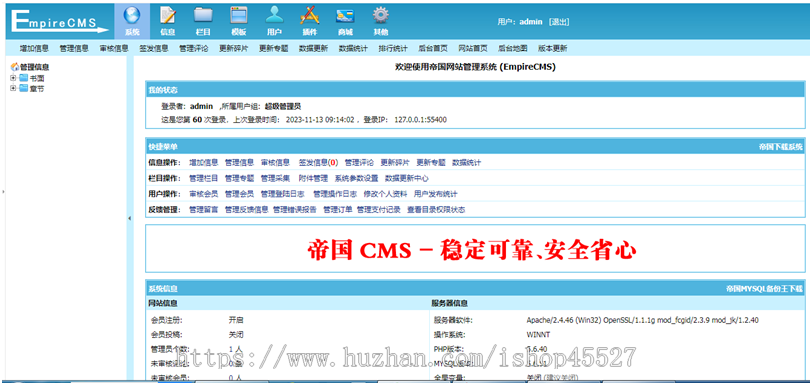The width and height of the screenshot is (812, 385).
Task: Open 数据统计 in the top menu bar
Action: (353, 49)
